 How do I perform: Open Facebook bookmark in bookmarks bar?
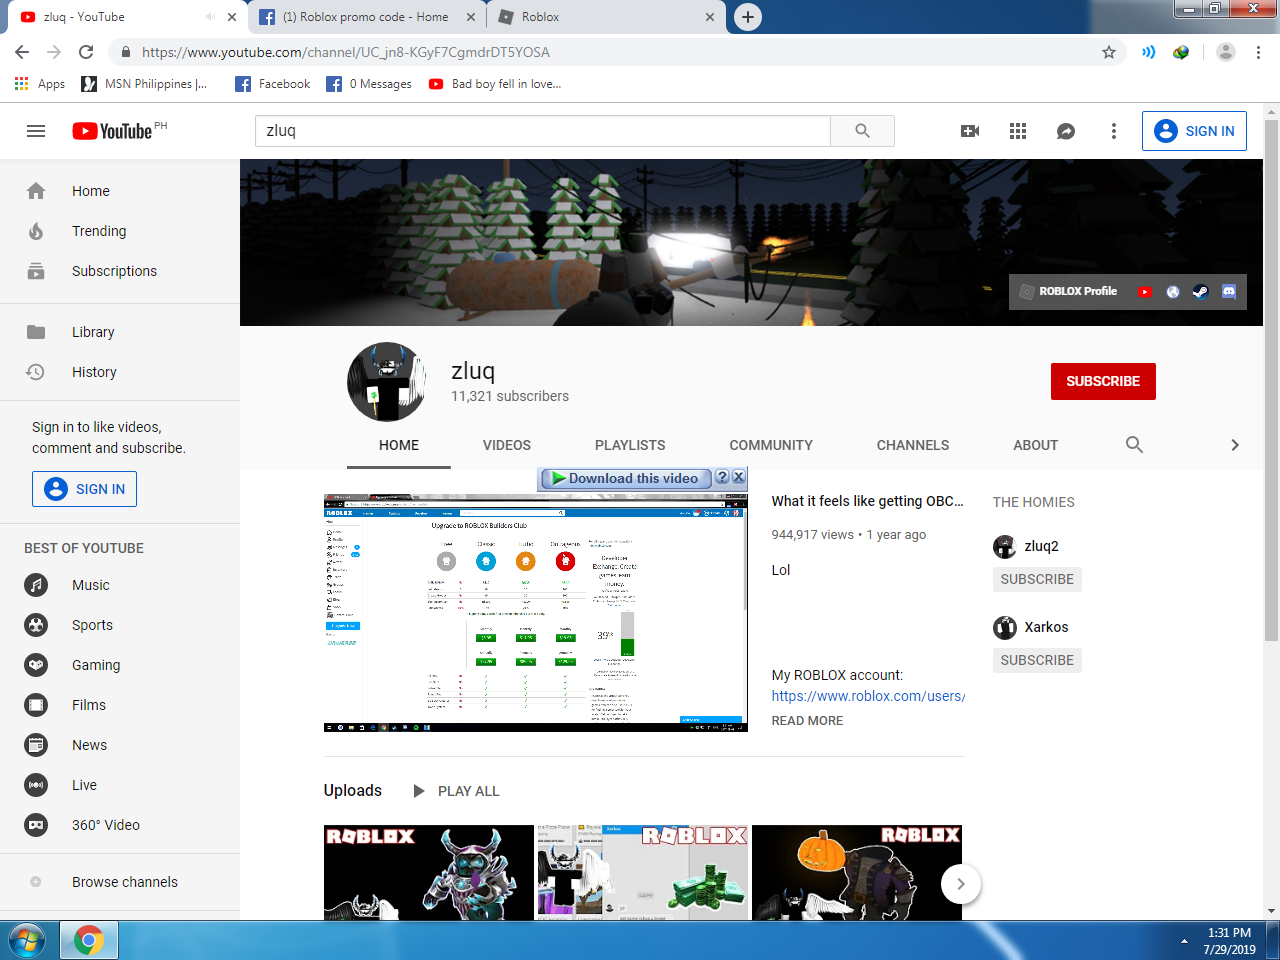(x=273, y=84)
